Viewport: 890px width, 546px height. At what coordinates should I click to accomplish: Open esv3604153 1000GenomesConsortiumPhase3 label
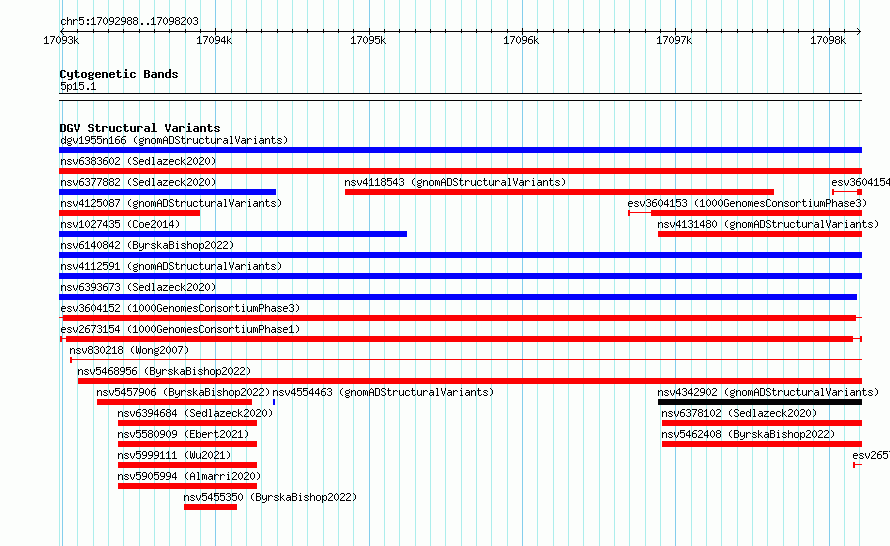(x=747, y=203)
